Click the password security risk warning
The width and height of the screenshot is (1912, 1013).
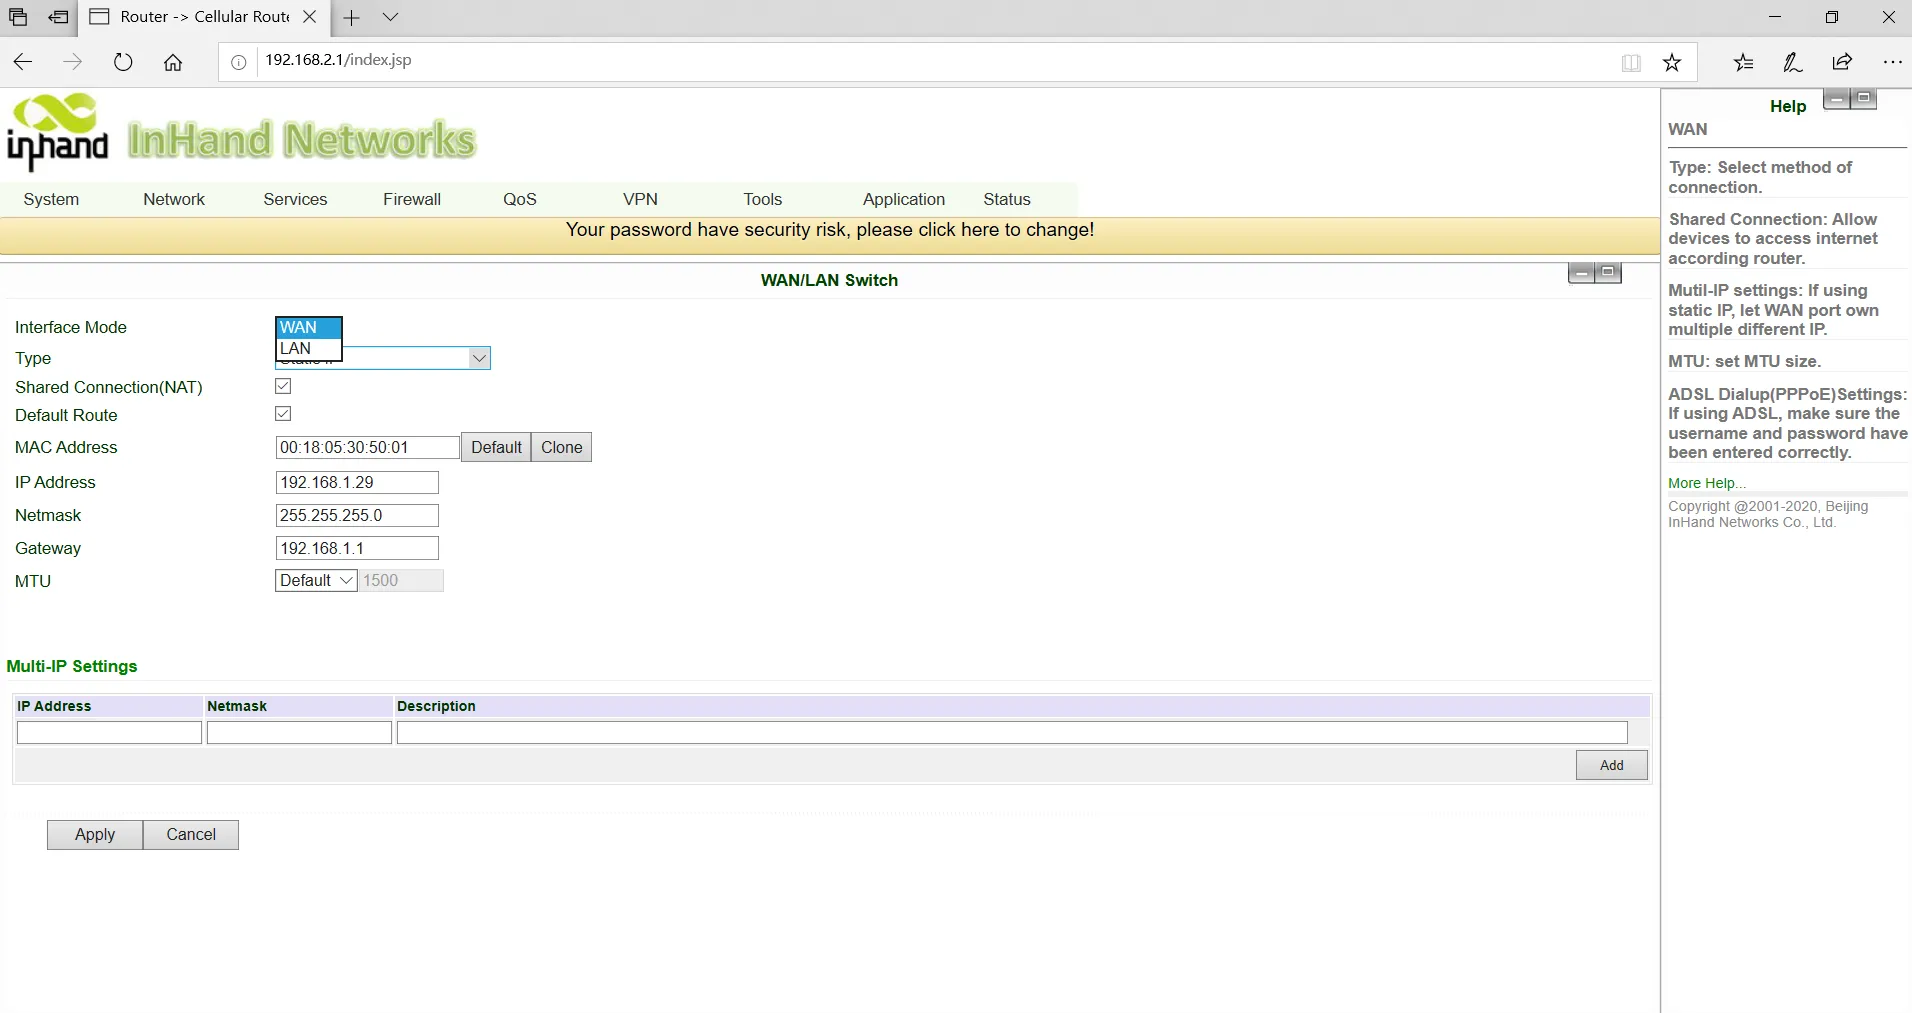tap(830, 230)
